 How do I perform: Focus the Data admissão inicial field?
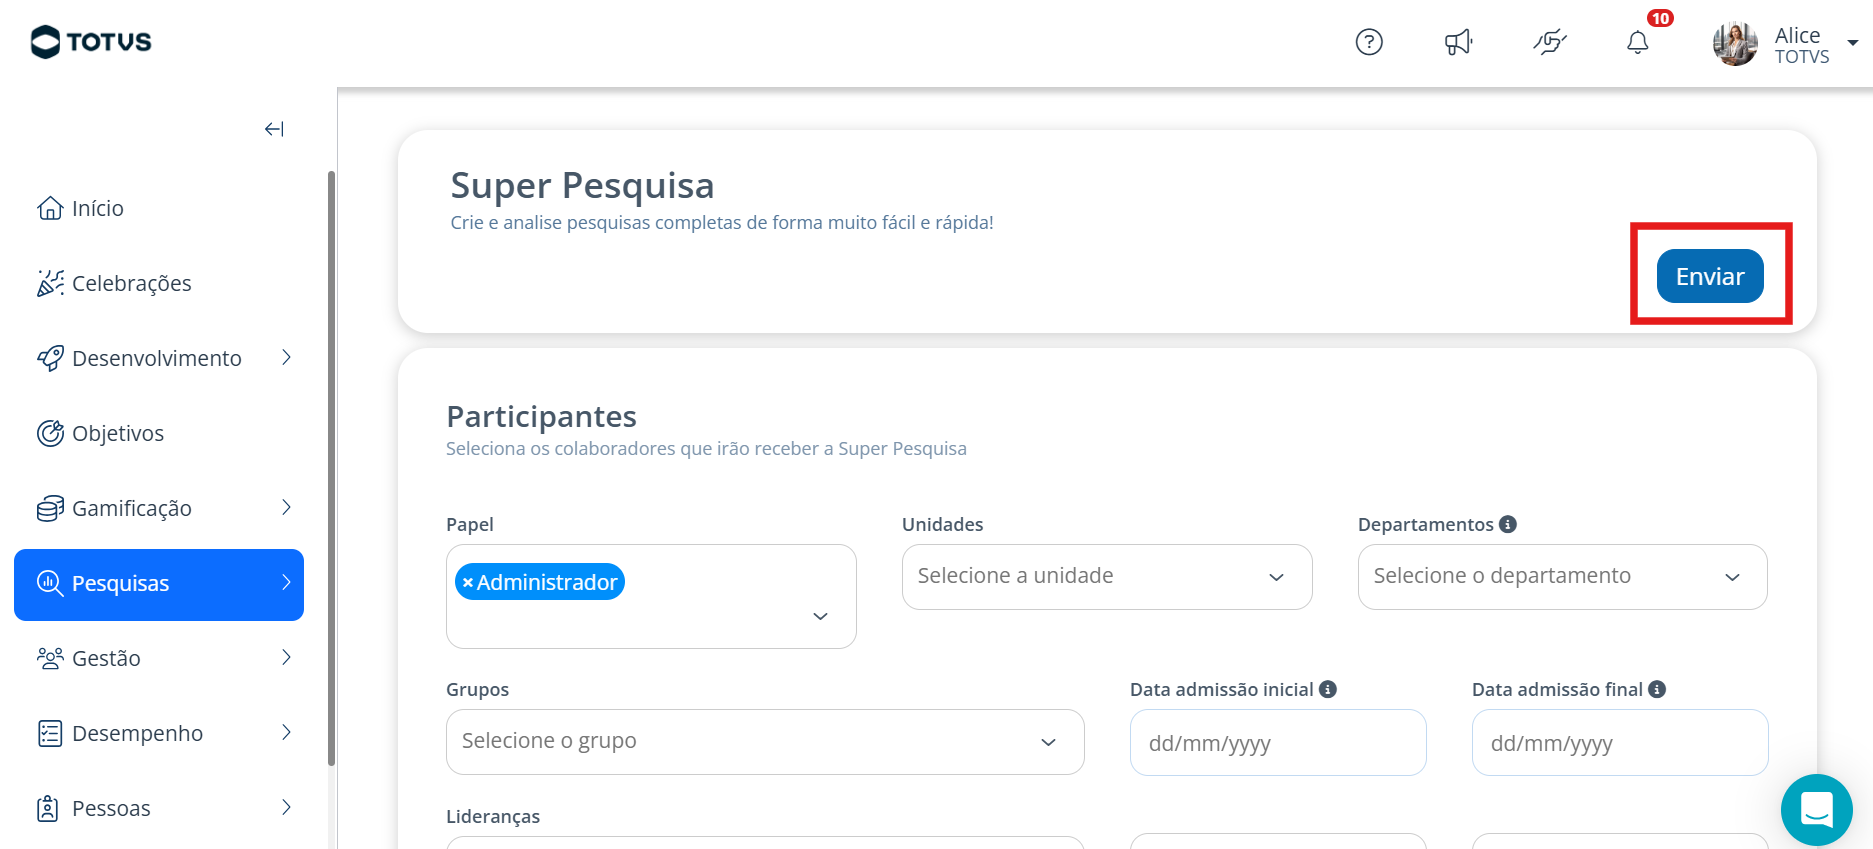1278,743
